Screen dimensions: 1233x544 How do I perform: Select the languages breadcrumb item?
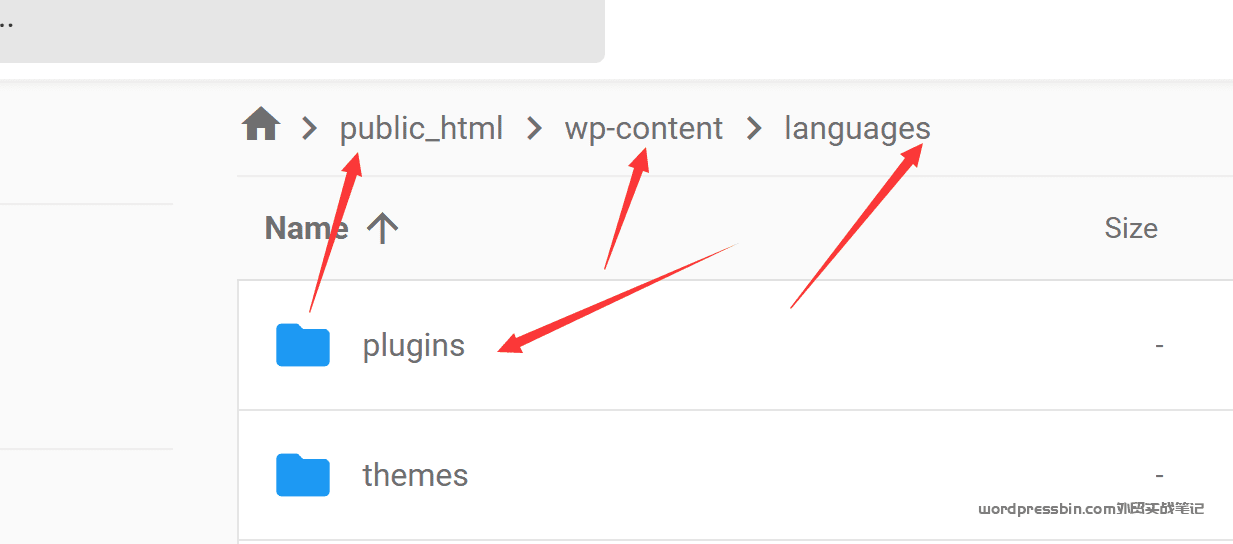(857, 128)
